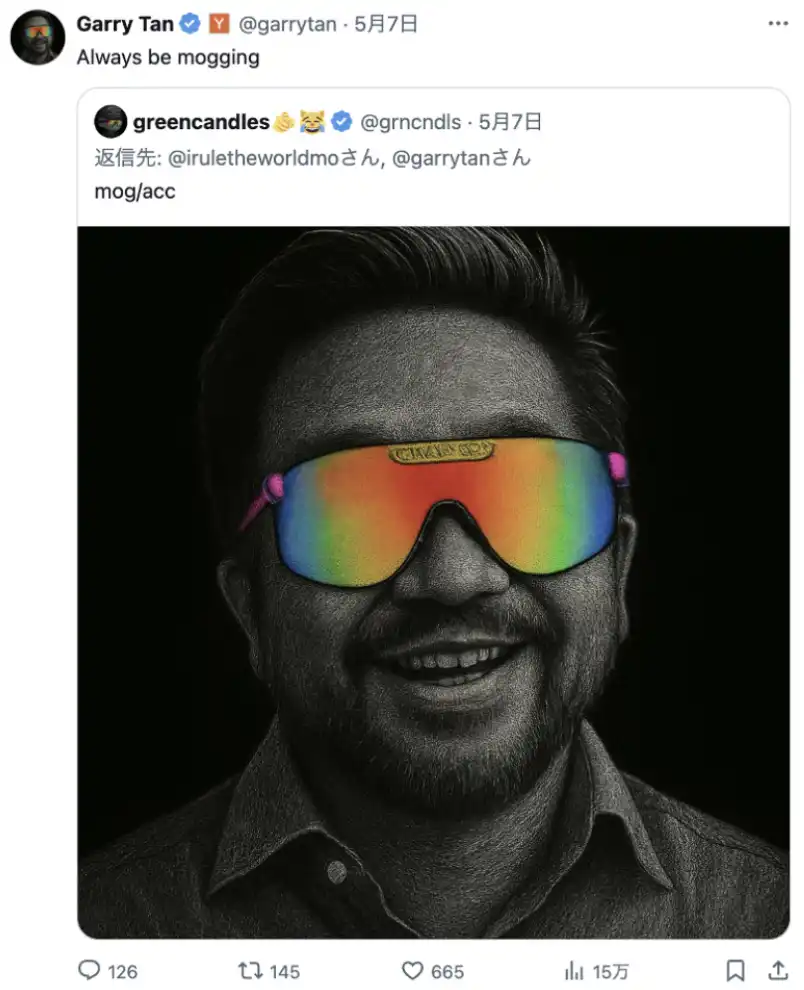Click the 5月7日 timestamp on Garry's post
804x990 pixels.
pos(387,25)
